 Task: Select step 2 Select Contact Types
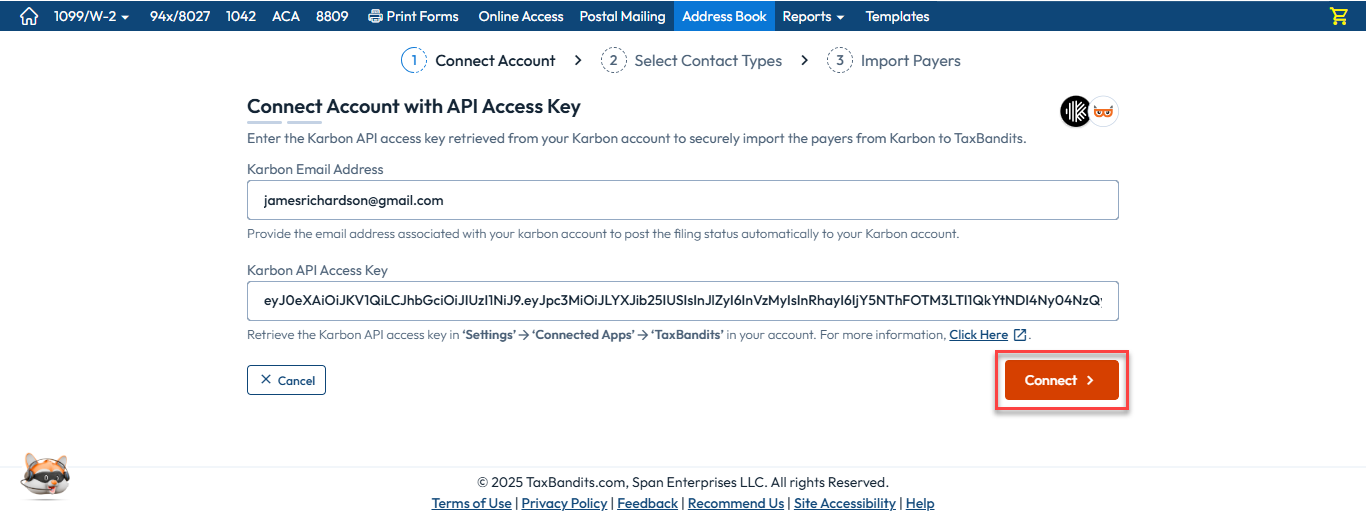pos(691,61)
